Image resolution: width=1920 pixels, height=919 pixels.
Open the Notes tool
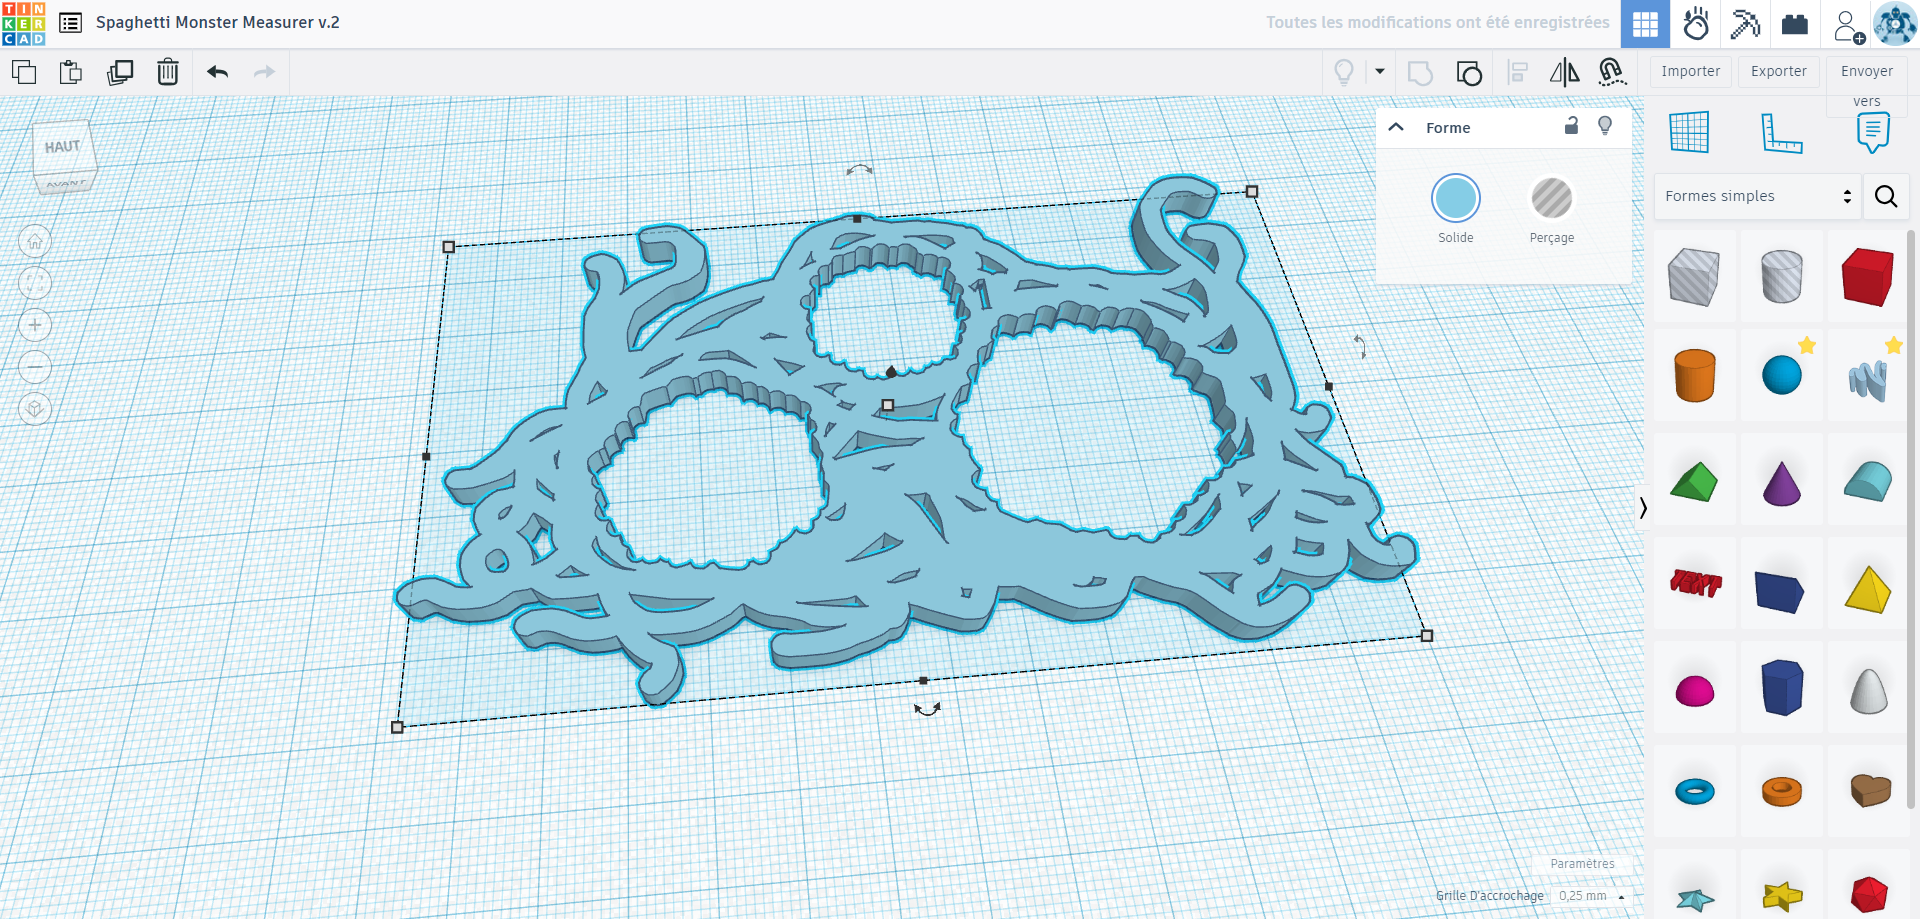click(x=1873, y=132)
